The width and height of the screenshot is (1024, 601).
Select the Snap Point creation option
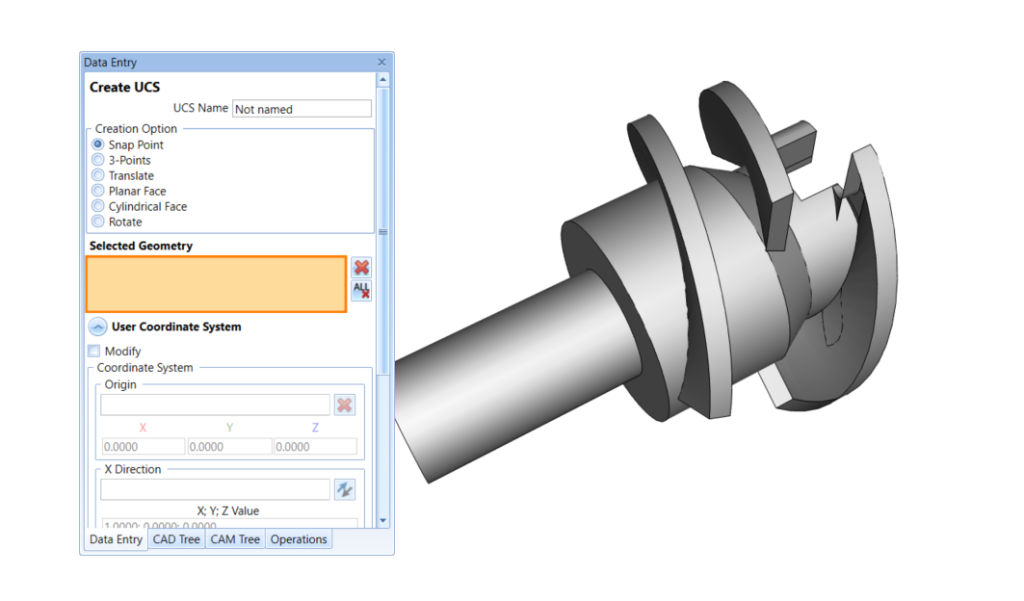97,144
